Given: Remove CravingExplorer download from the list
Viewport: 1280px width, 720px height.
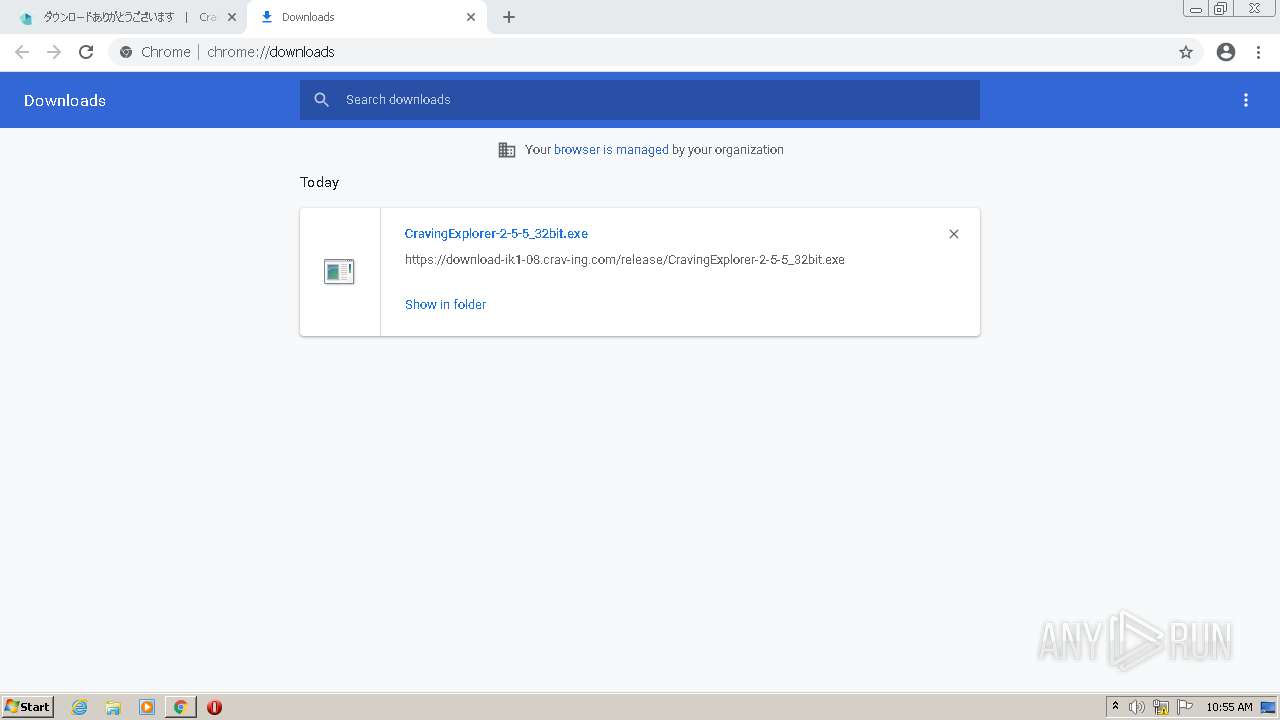Looking at the screenshot, I should tap(954, 234).
